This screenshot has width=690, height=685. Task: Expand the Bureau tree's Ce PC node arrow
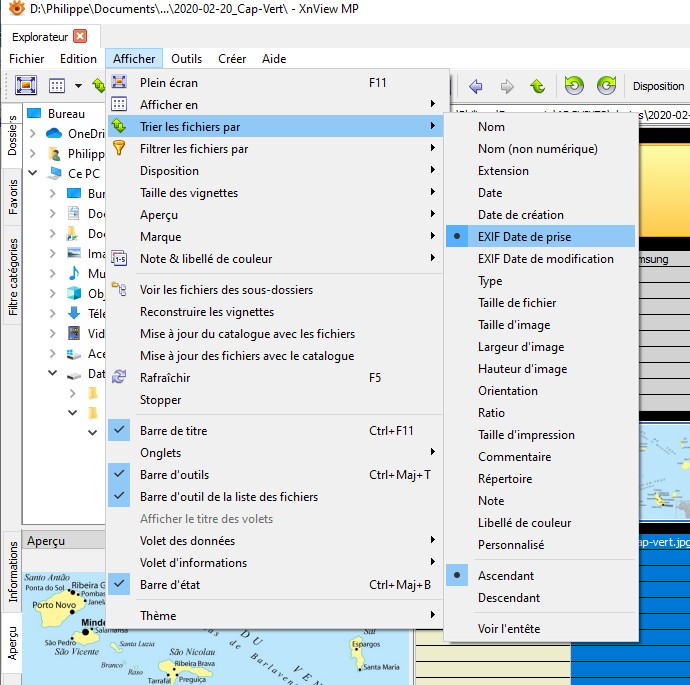point(33,174)
